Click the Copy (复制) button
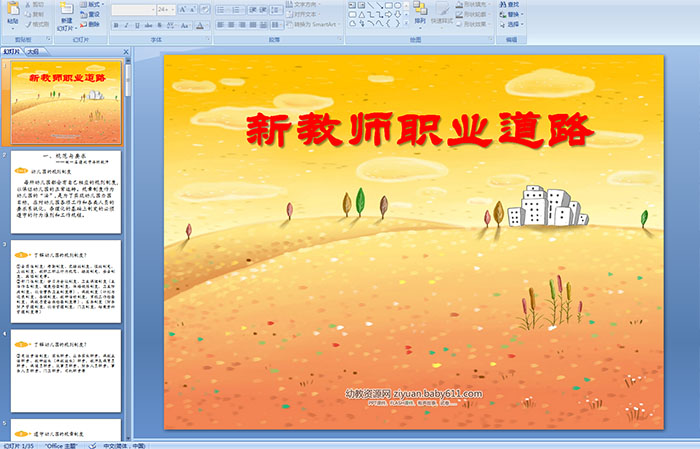The height and width of the screenshot is (449, 700). 35,14
